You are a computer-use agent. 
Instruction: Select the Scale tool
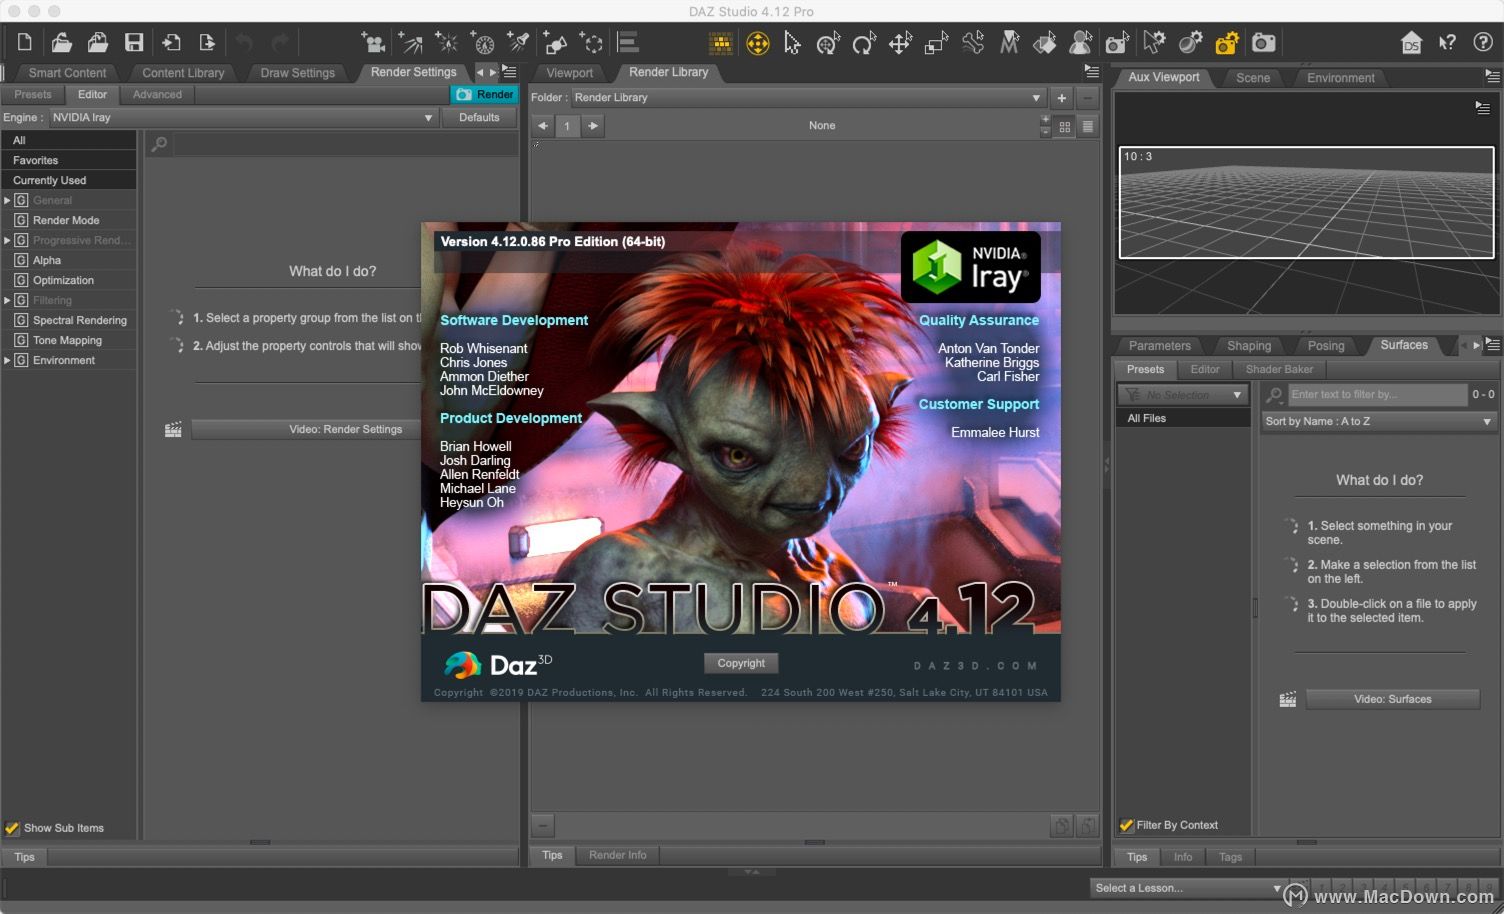[x=936, y=43]
